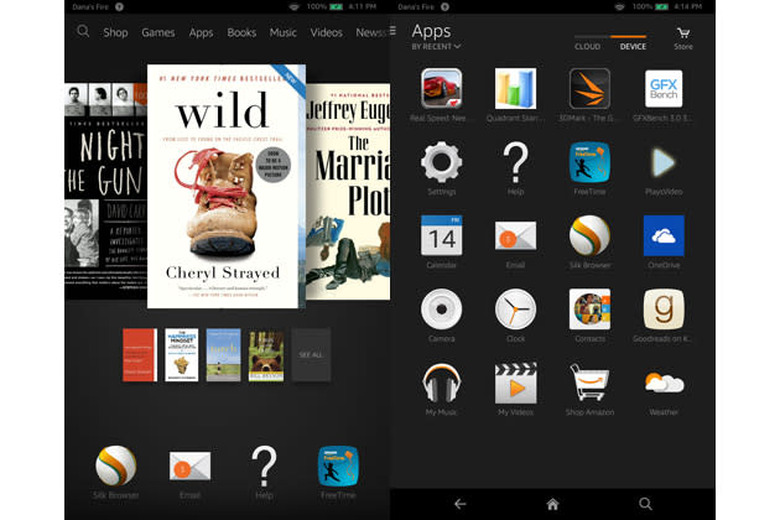Image resolution: width=780 pixels, height=520 pixels.
Task: Switch to the Device tab
Action: coord(632,46)
